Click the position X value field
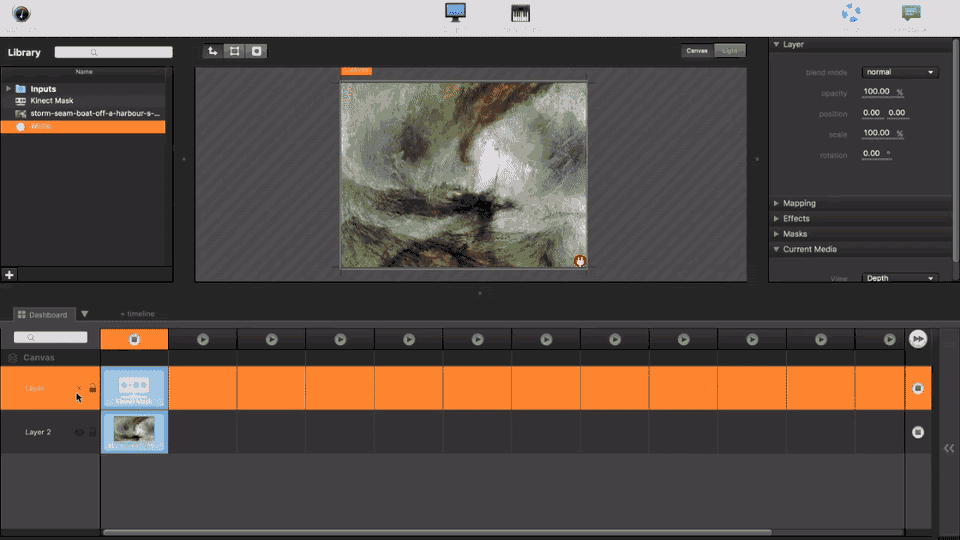Image resolution: width=960 pixels, height=540 pixels. point(871,113)
